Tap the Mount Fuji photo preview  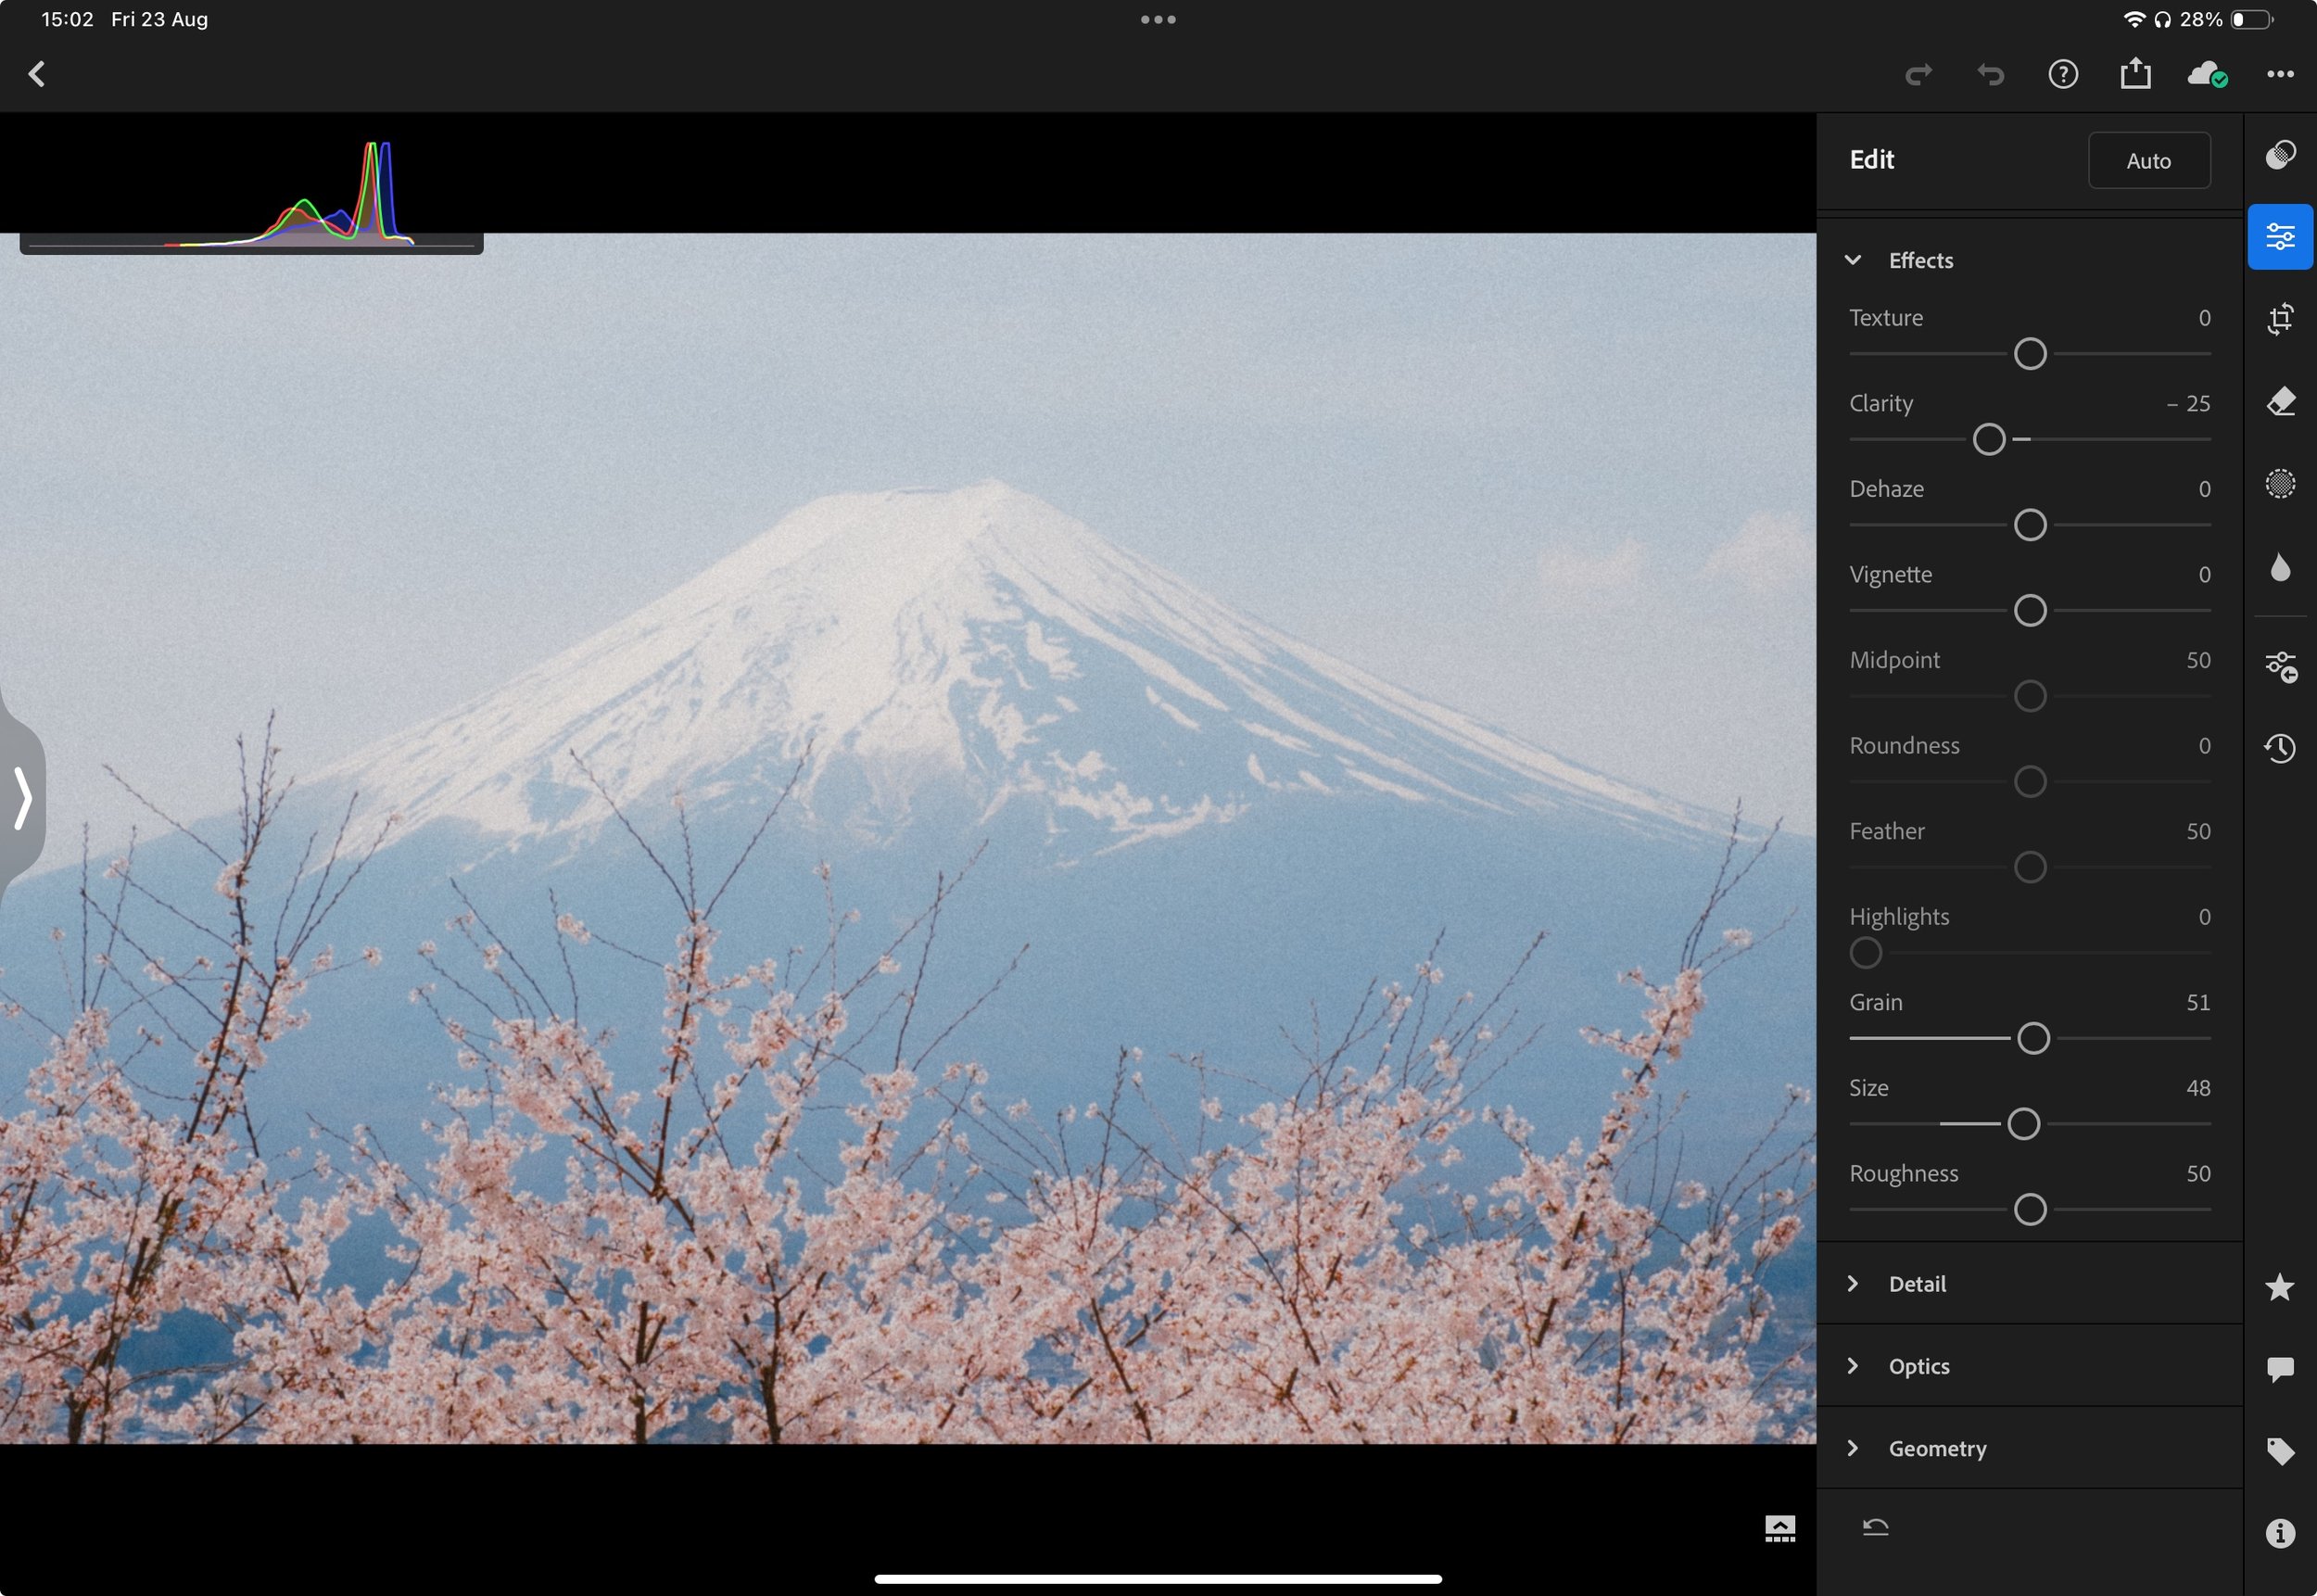pos(908,838)
